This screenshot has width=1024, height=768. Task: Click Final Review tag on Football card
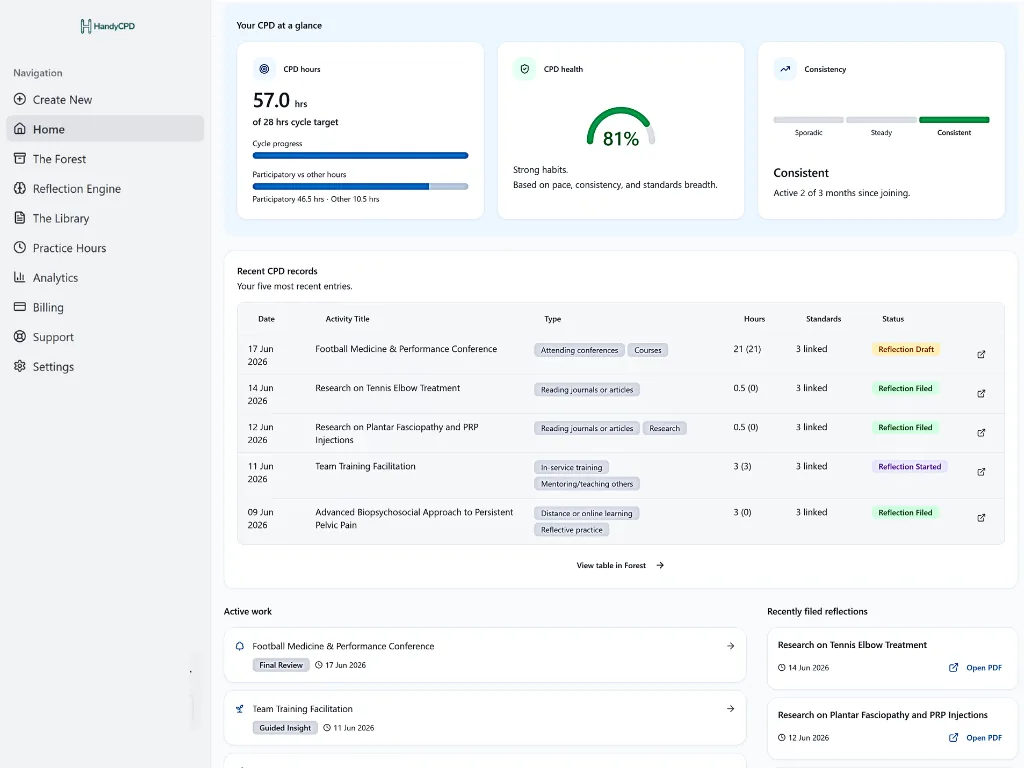281,665
